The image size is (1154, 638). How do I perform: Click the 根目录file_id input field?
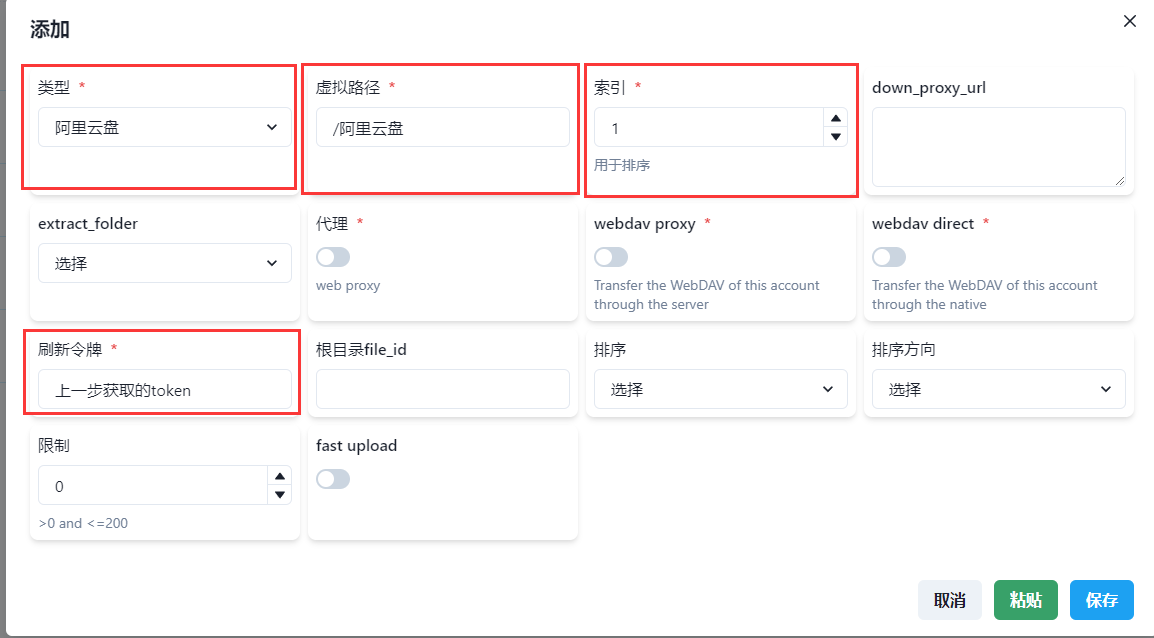(441, 389)
